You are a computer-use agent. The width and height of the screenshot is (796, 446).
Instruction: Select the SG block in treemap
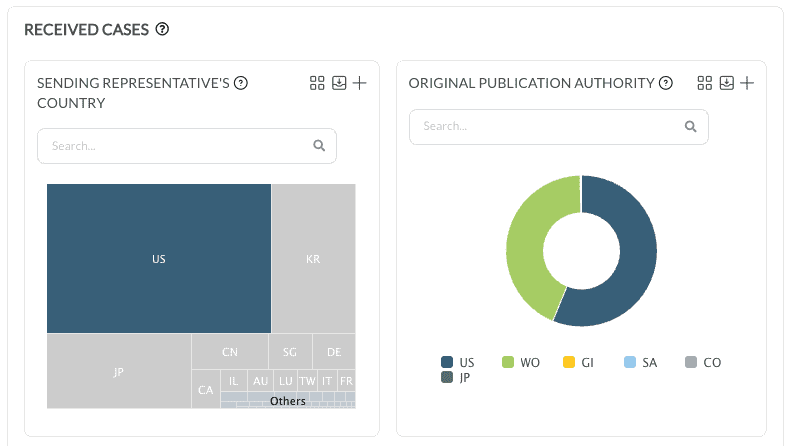click(x=290, y=352)
